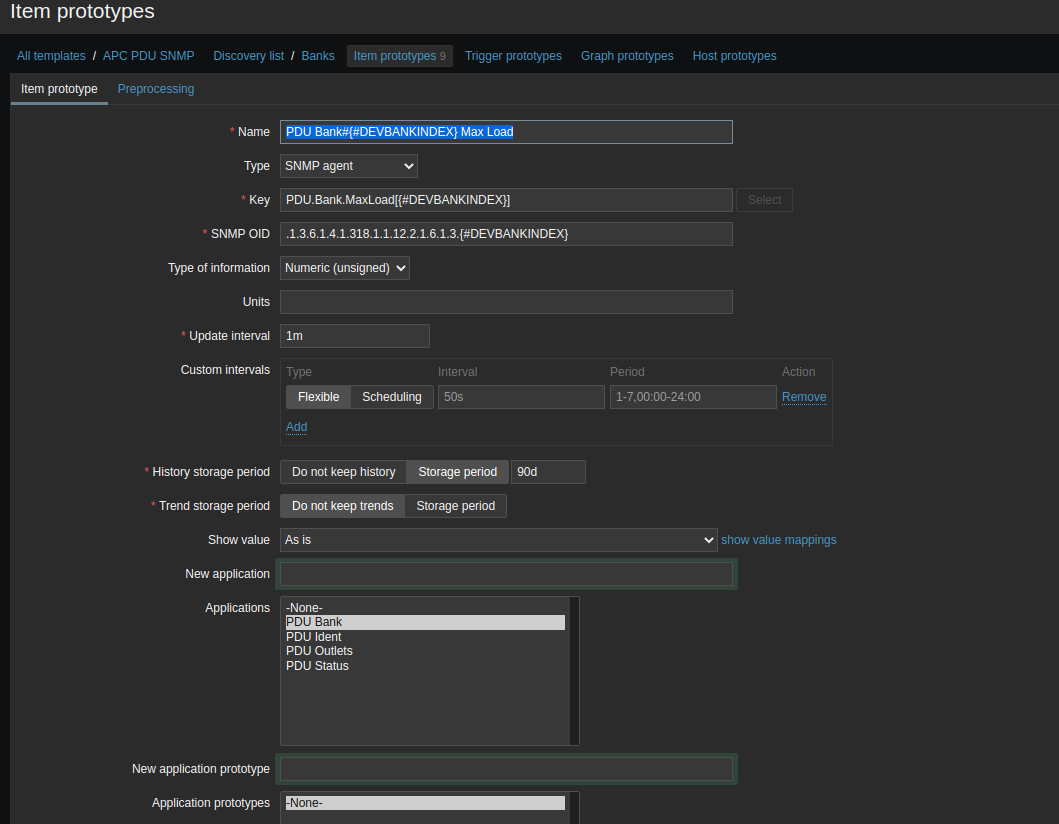Open the Trigger prototypes tab
Image resolution: width=1059 pixels, height=824 pixels.
(x=513, y=56)
